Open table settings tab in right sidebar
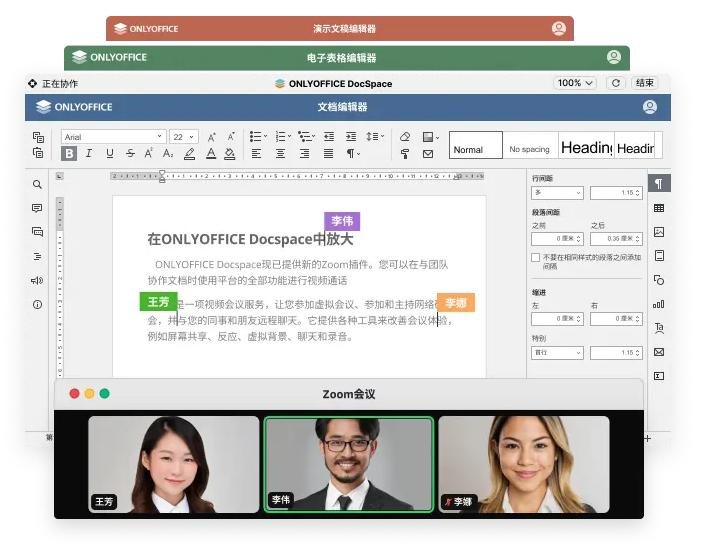701x547 pixels. 659,208
